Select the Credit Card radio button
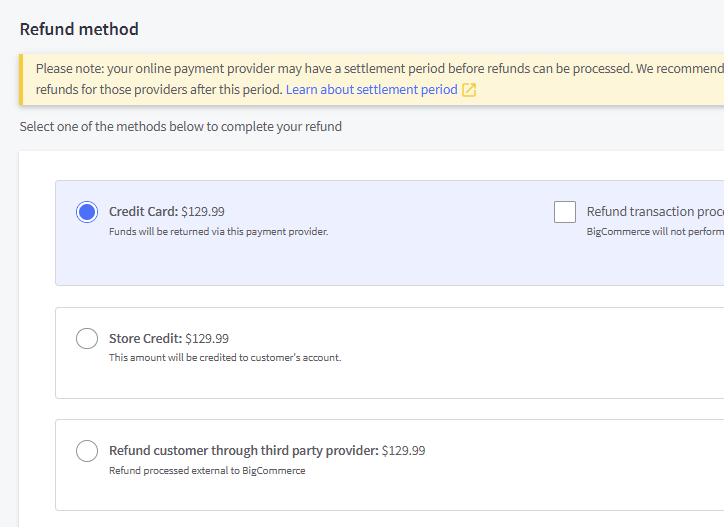Viewport: 724px width, 527px height. 87,212
